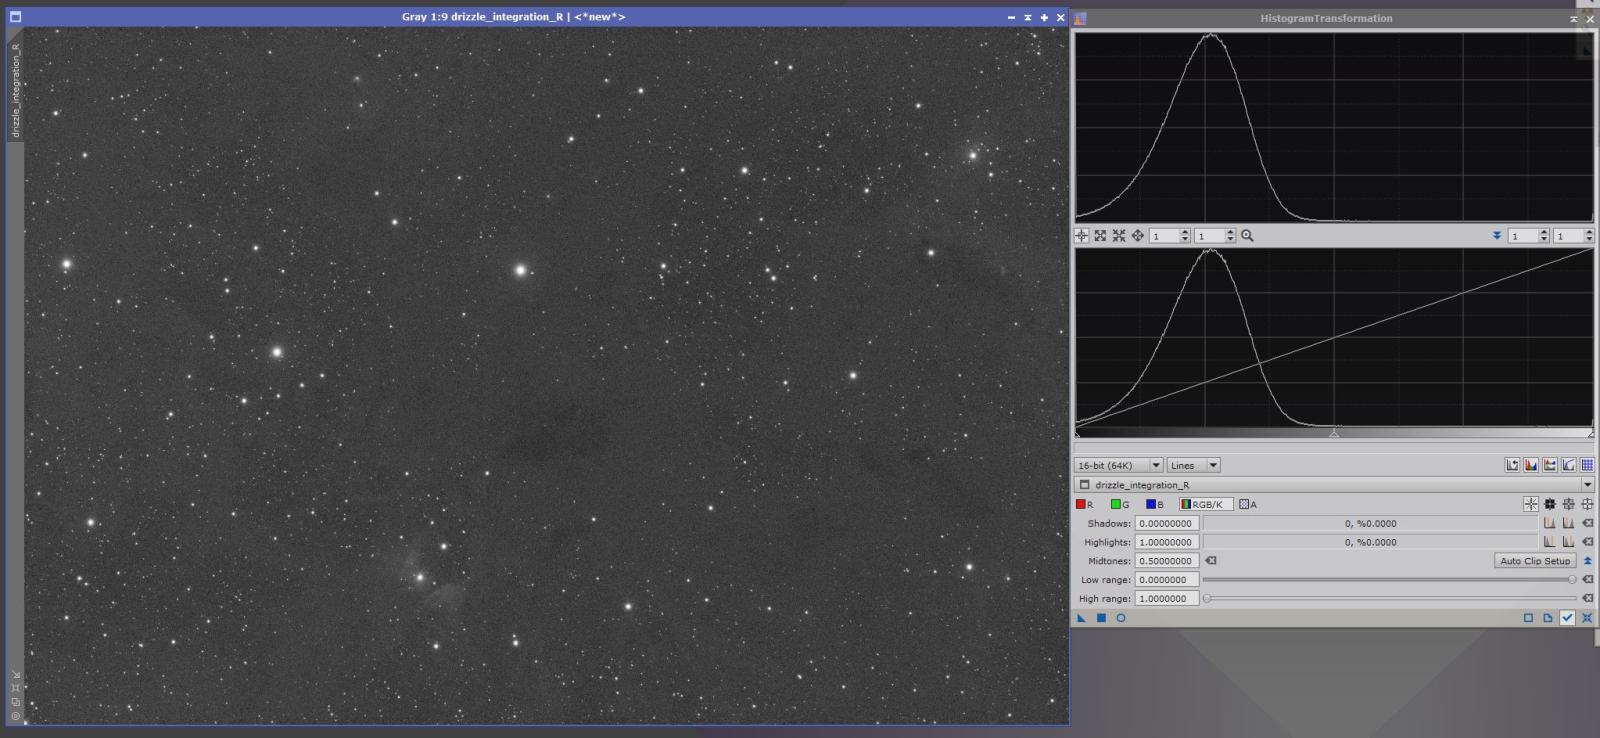
Task: Select normal crosshair readout mode icon
Action: (x=1531, y=504)
